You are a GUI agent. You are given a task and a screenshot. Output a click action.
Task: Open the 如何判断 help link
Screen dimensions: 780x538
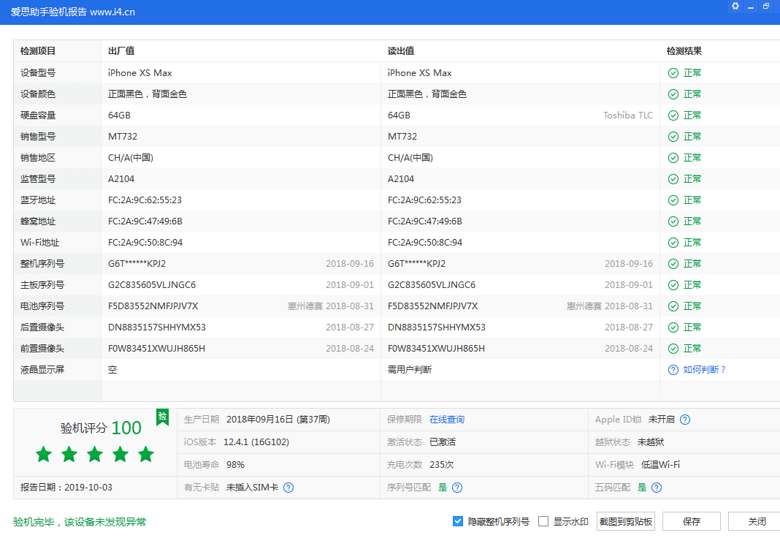point(704,369)
